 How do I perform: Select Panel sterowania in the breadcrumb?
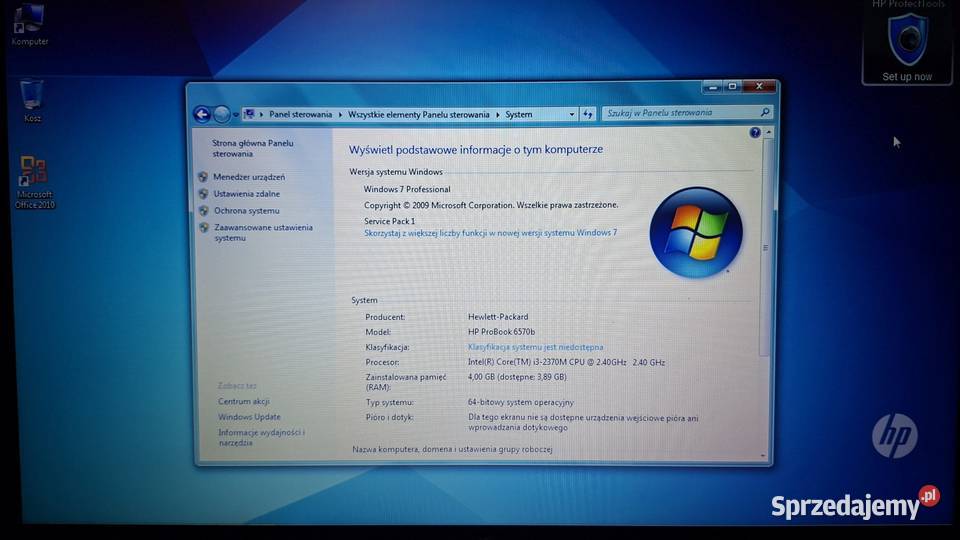click(300, 114)
